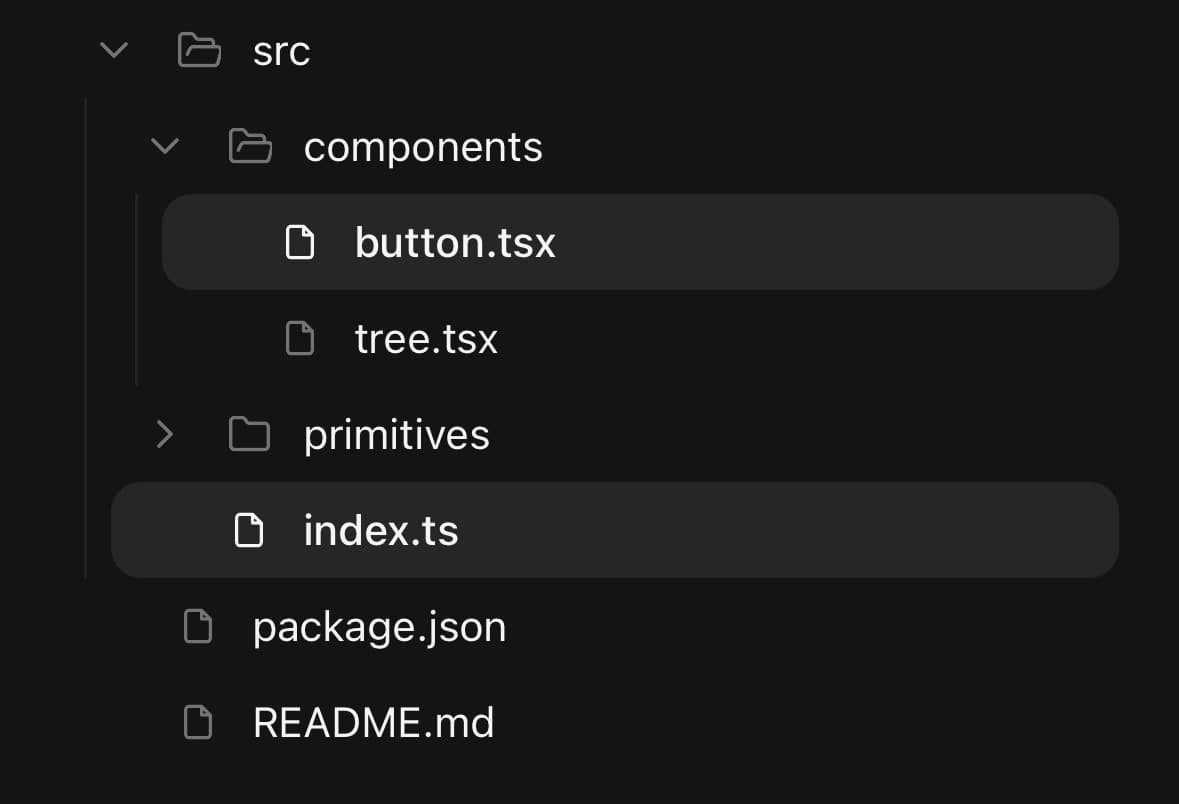Select the index.ts file label
The height and width of the screenshot is (804, 1179).
click(381, 531)
